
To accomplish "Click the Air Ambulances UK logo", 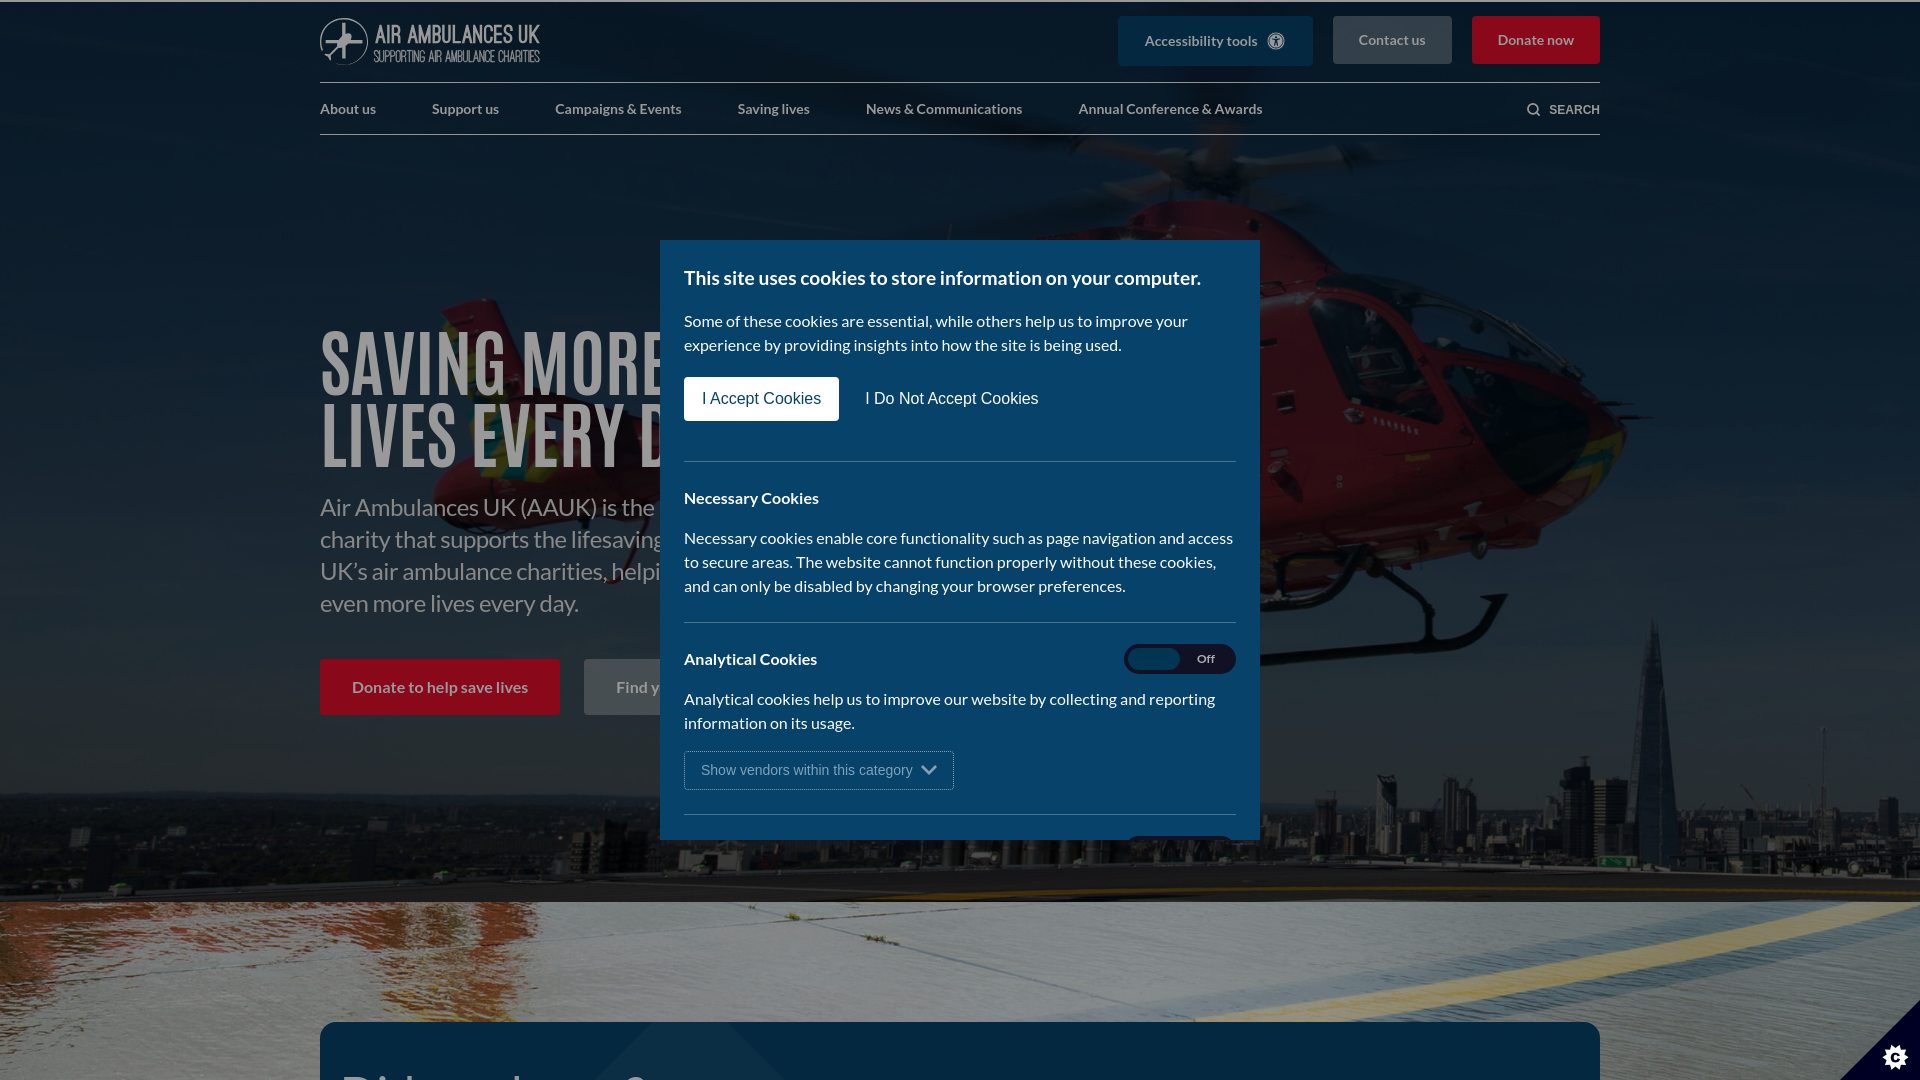I will click(x=430, y=41).
